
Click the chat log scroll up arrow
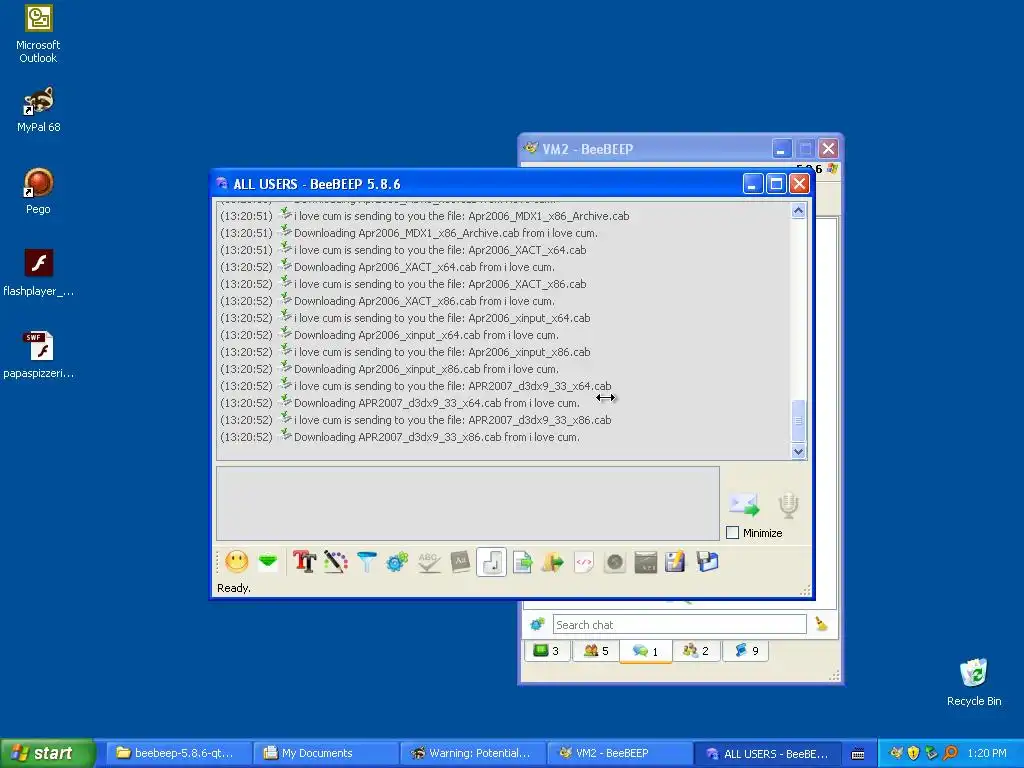[798, 211]
